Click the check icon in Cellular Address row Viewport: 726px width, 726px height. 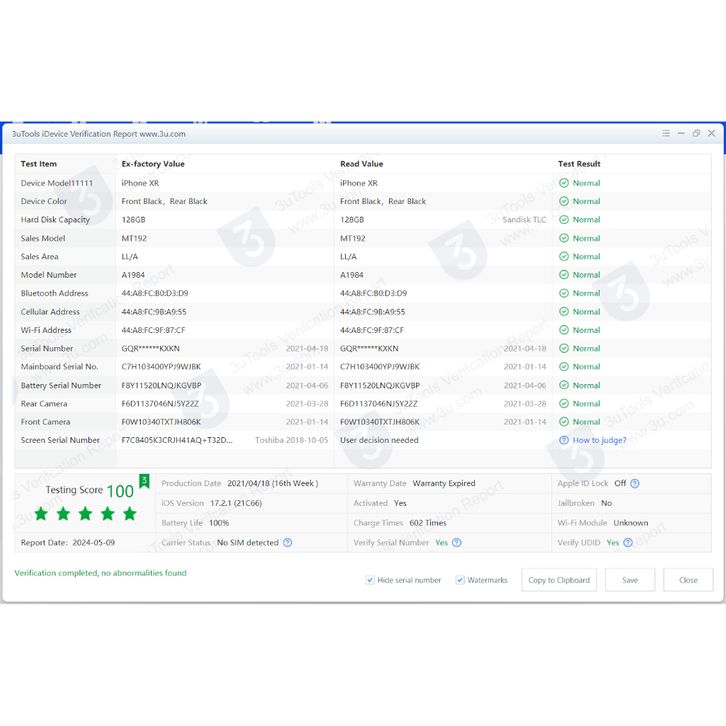click(x=564, y=312)
